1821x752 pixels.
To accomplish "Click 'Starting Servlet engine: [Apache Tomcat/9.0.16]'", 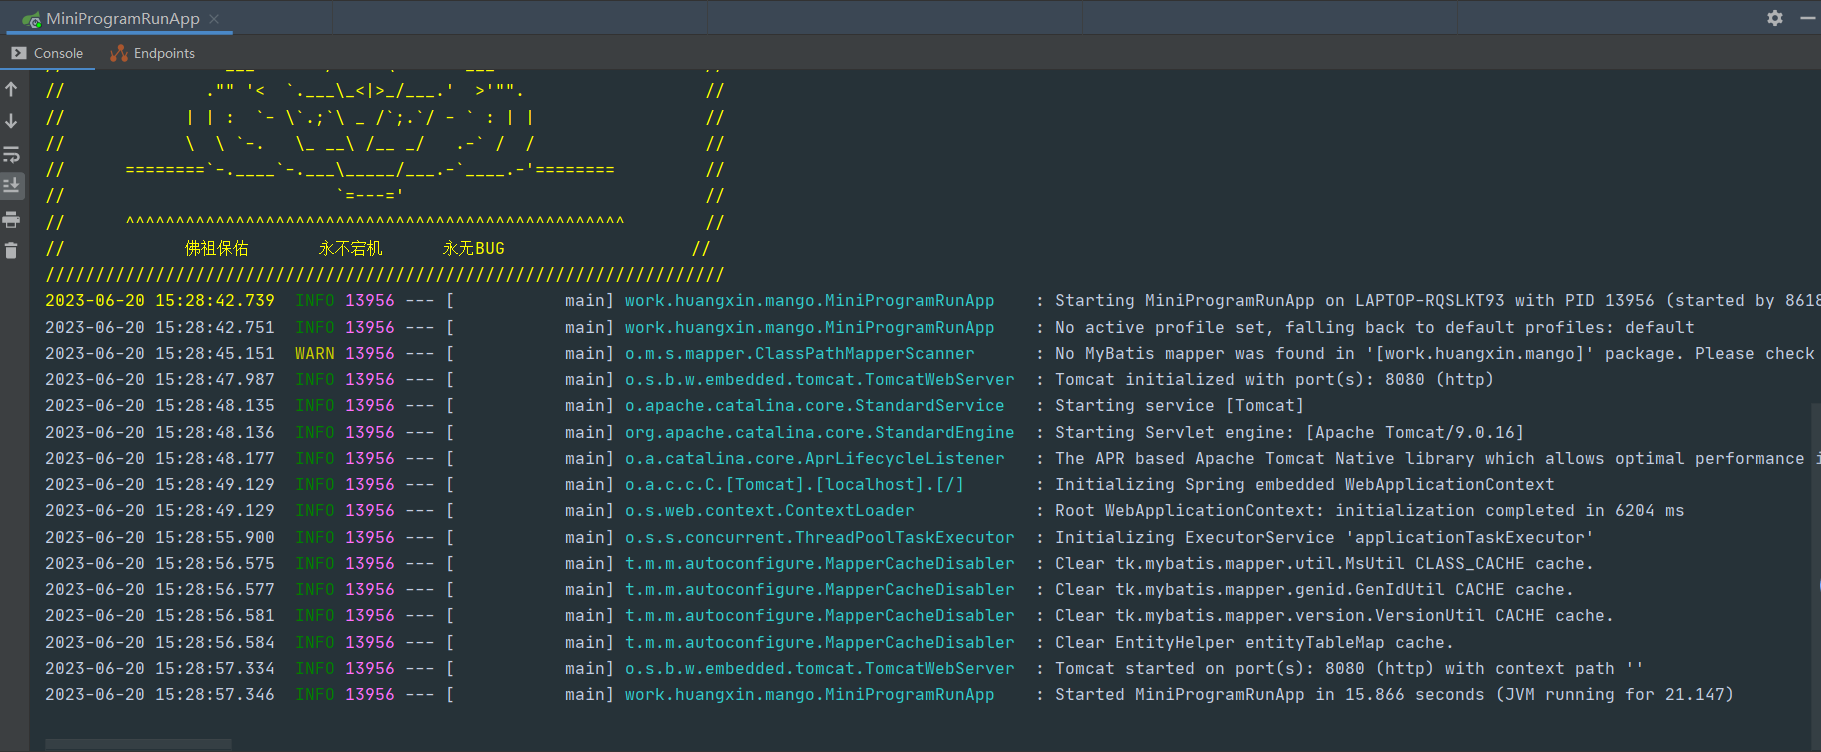I will click(1289, 433).
